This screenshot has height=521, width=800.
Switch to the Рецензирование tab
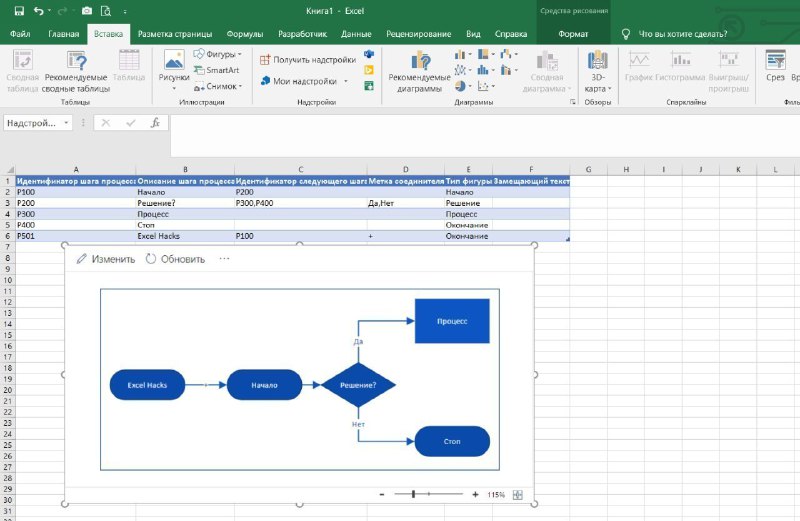pyautogui.click(x=419, y=34)
